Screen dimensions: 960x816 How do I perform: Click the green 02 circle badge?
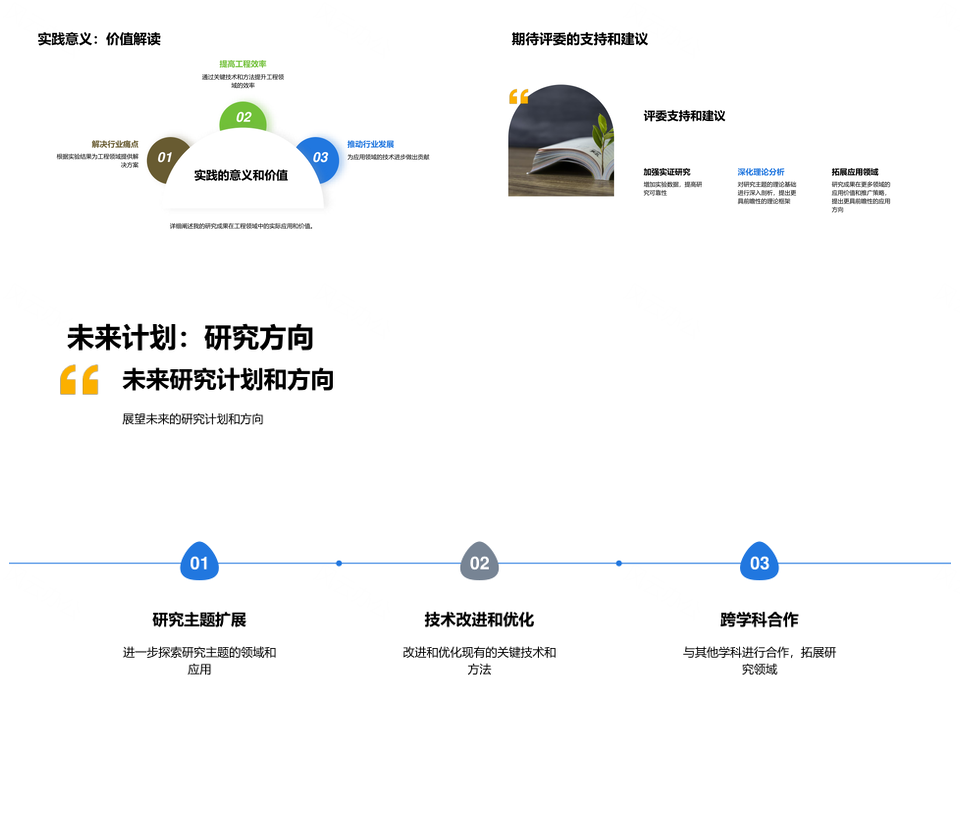243,116
